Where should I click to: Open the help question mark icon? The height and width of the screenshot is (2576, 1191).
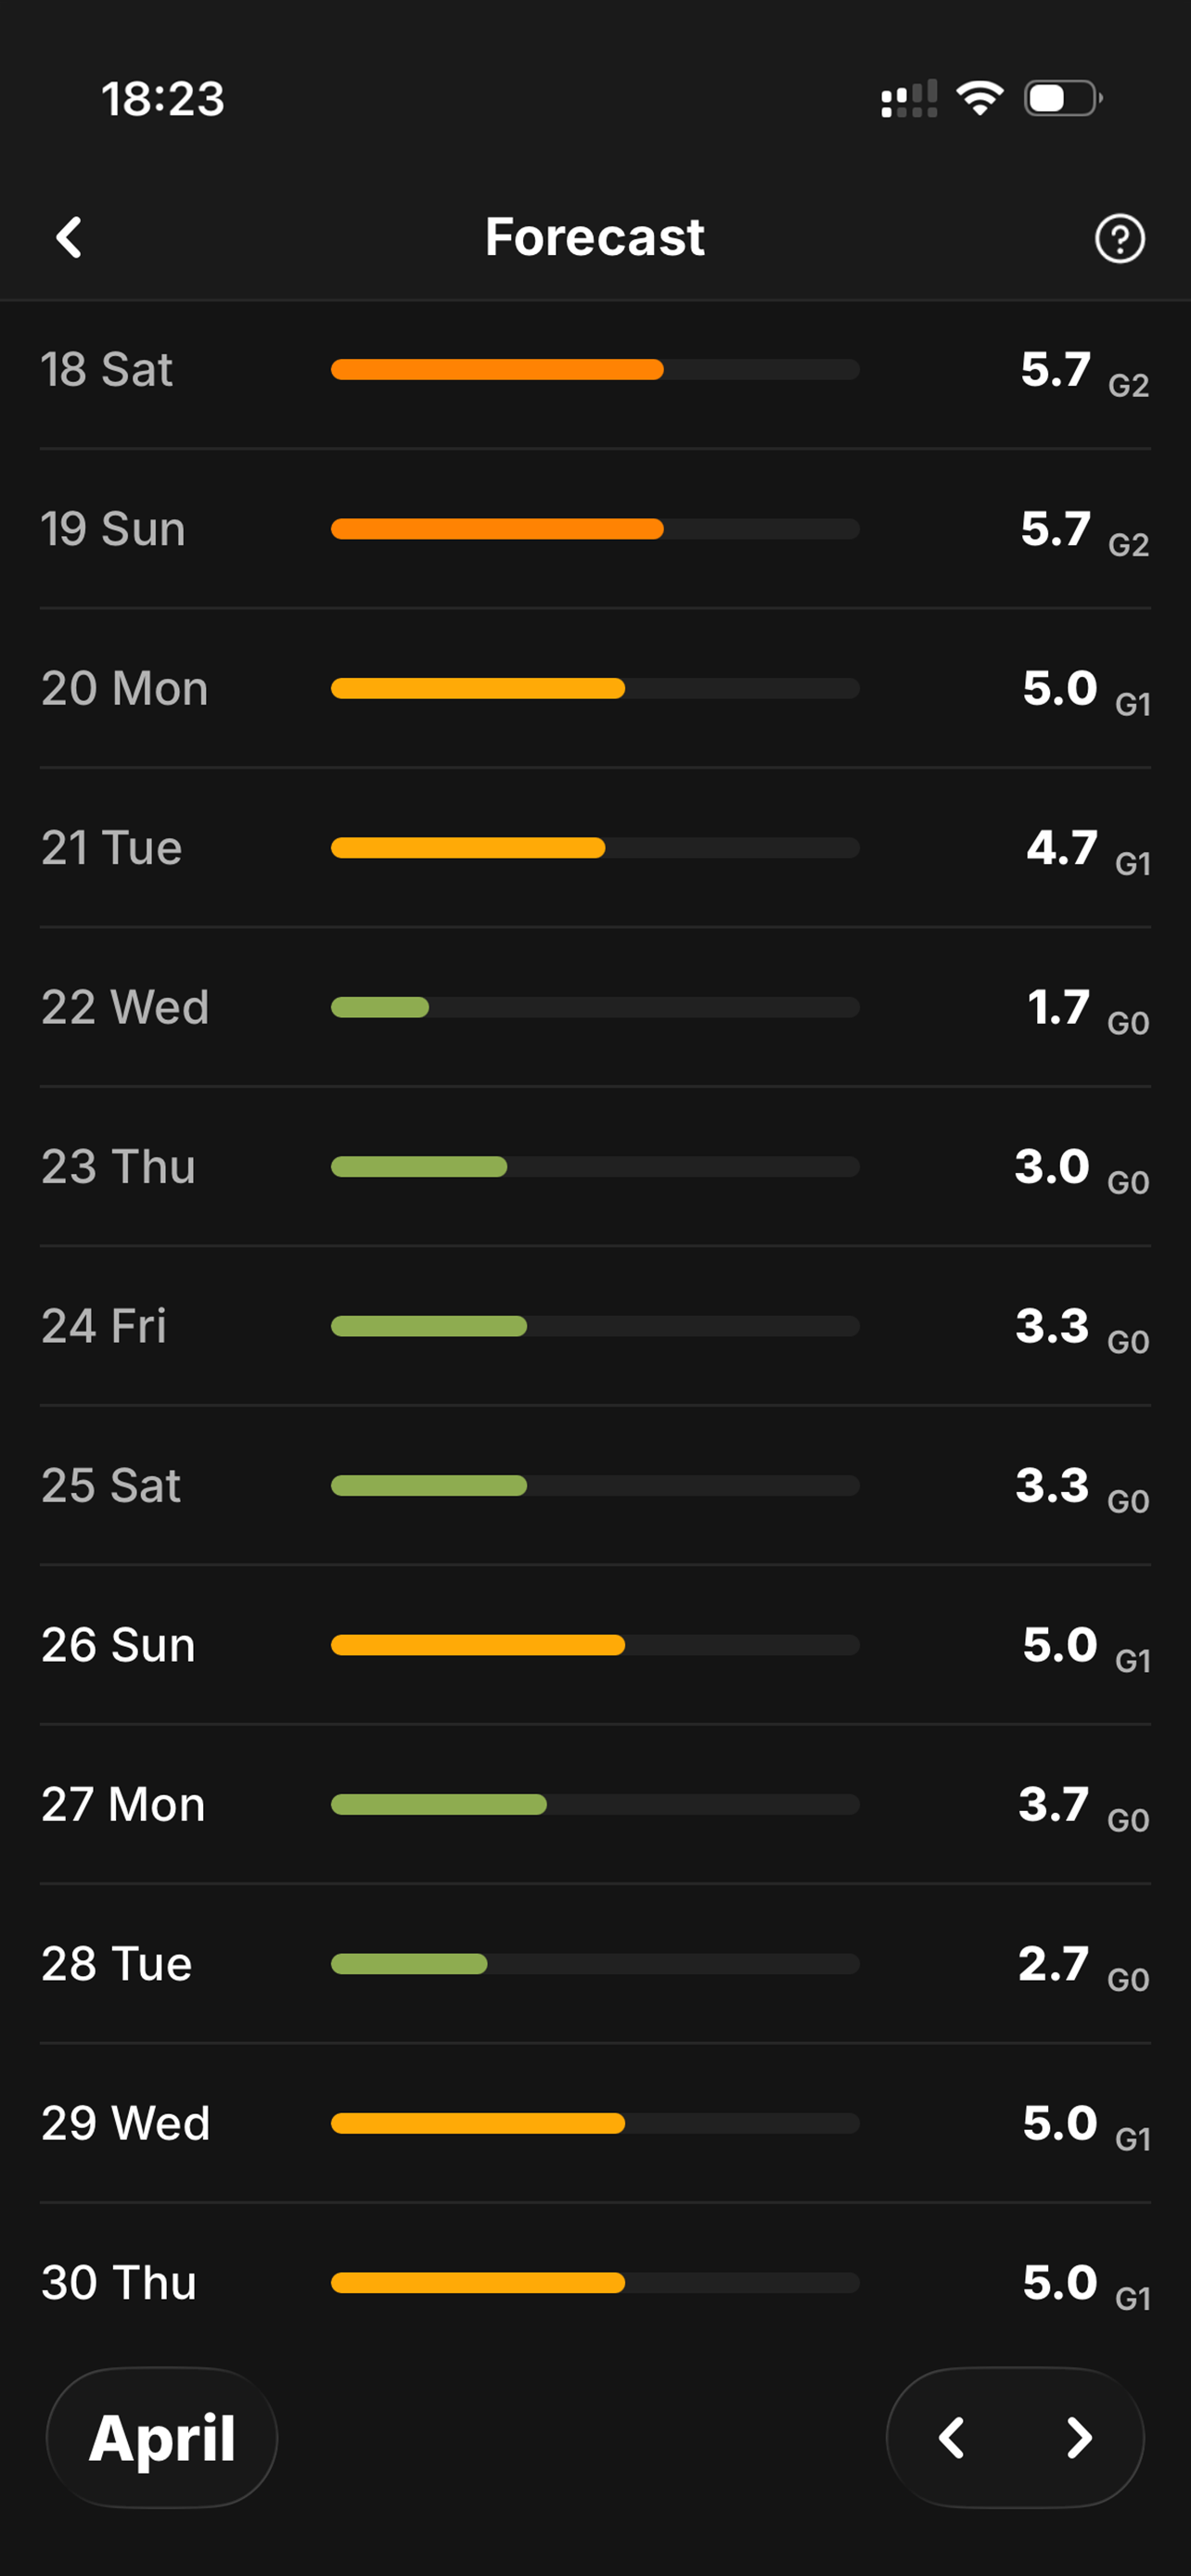(x=1119, y=238)
